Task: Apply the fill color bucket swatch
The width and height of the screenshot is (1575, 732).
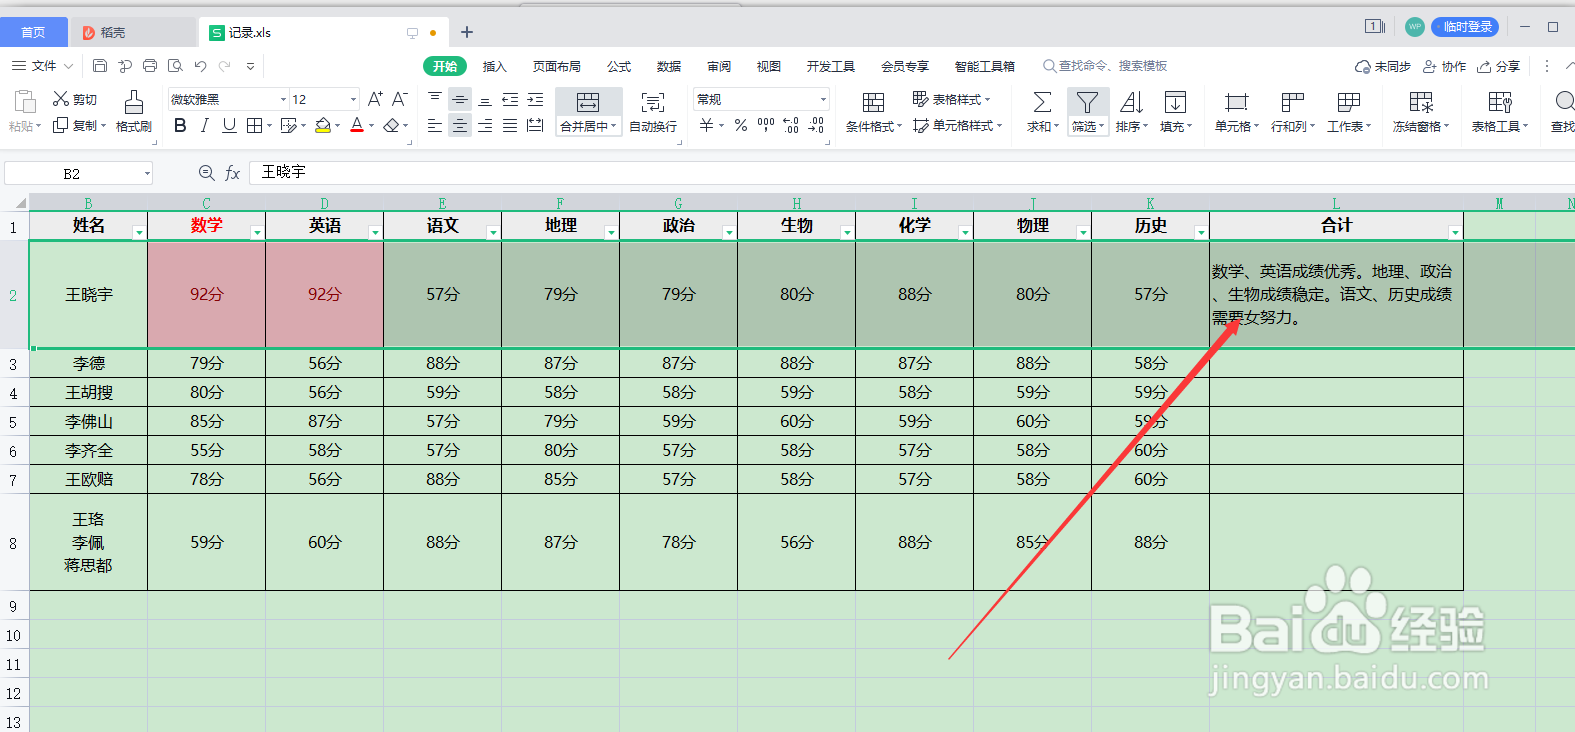Action: (x=323, y=125)
